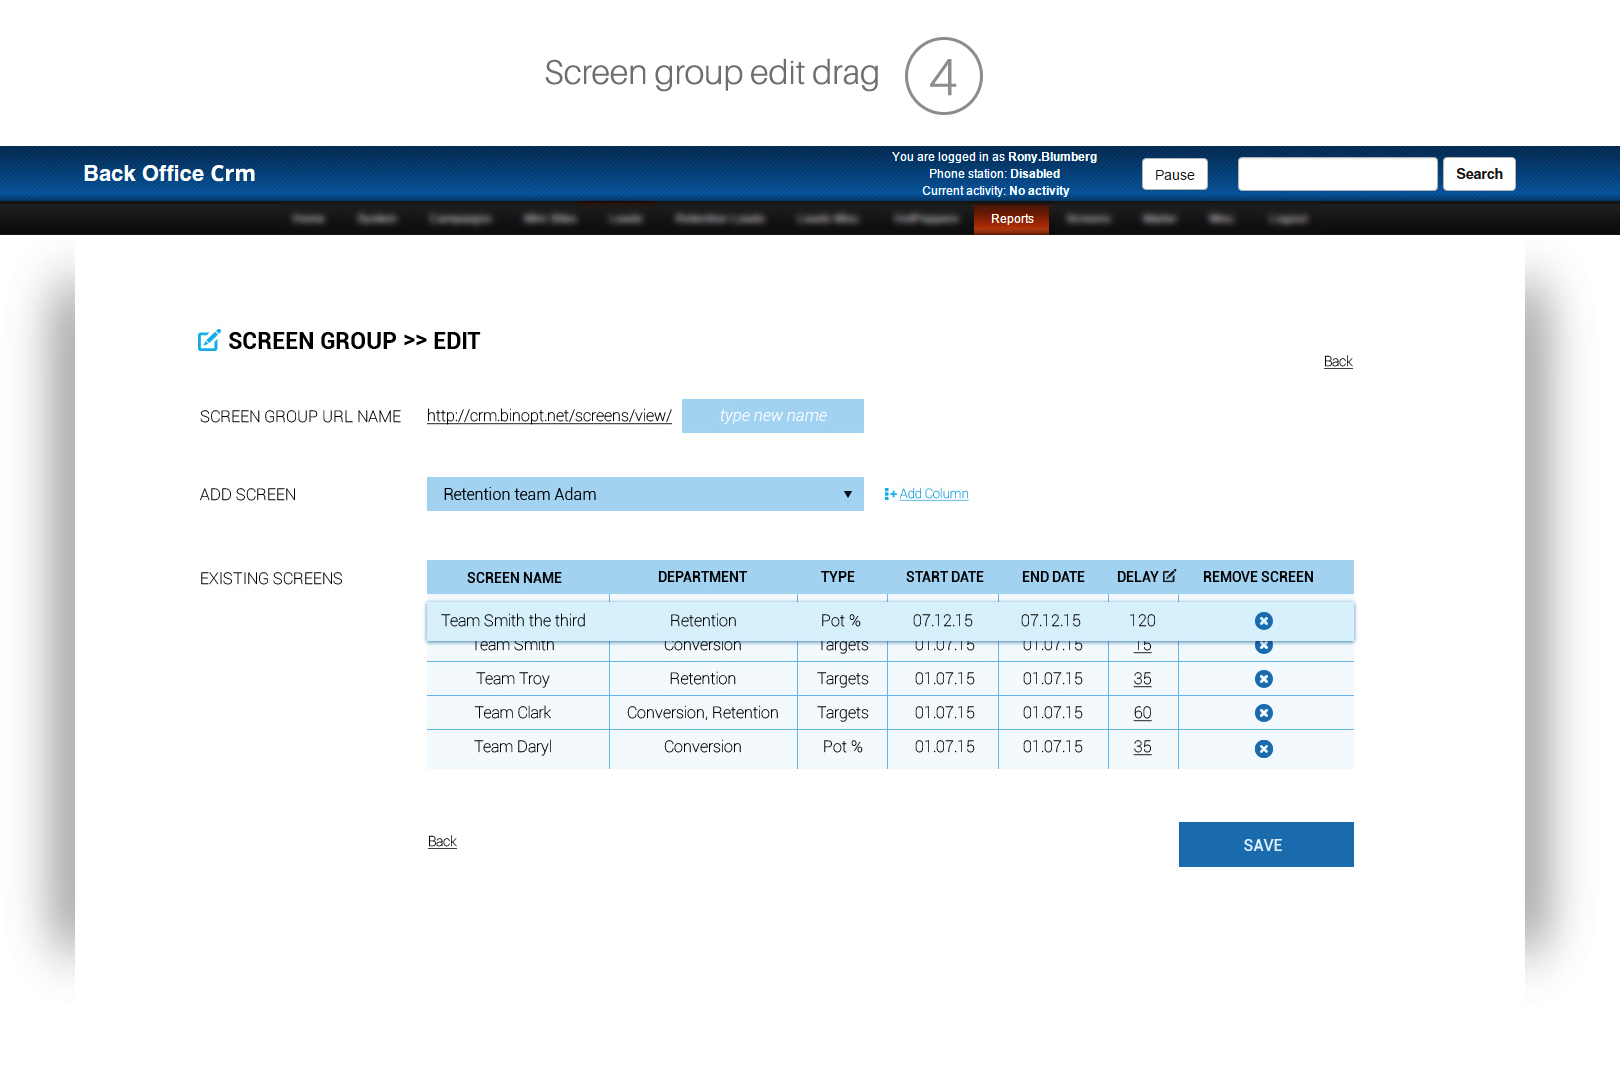Screen dimensions: 1620x1068
Task: Click the REMOVE SCREEN column header
Action: pos(1258,577)
